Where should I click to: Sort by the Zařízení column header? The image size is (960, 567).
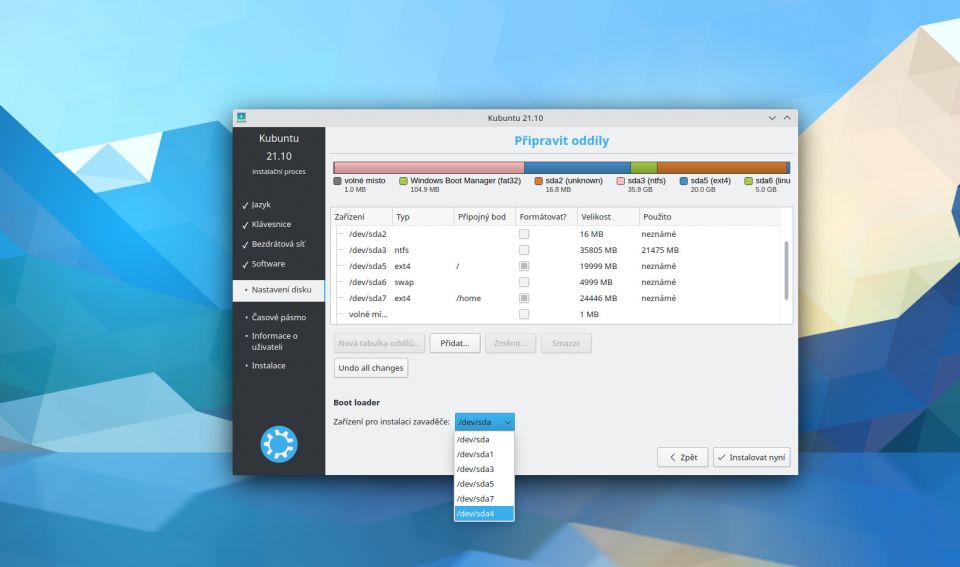[x=361, y=217]
